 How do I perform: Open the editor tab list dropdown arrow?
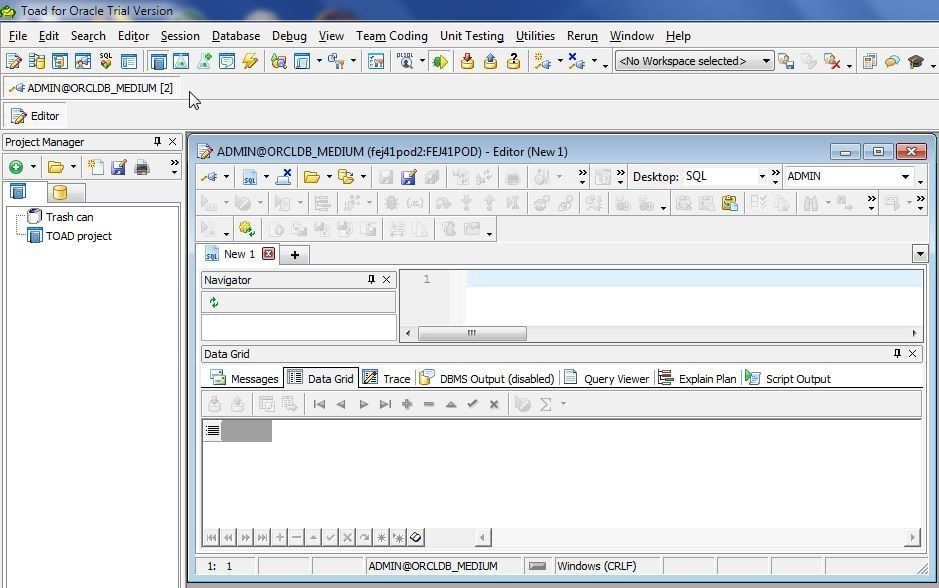(920, 254)
